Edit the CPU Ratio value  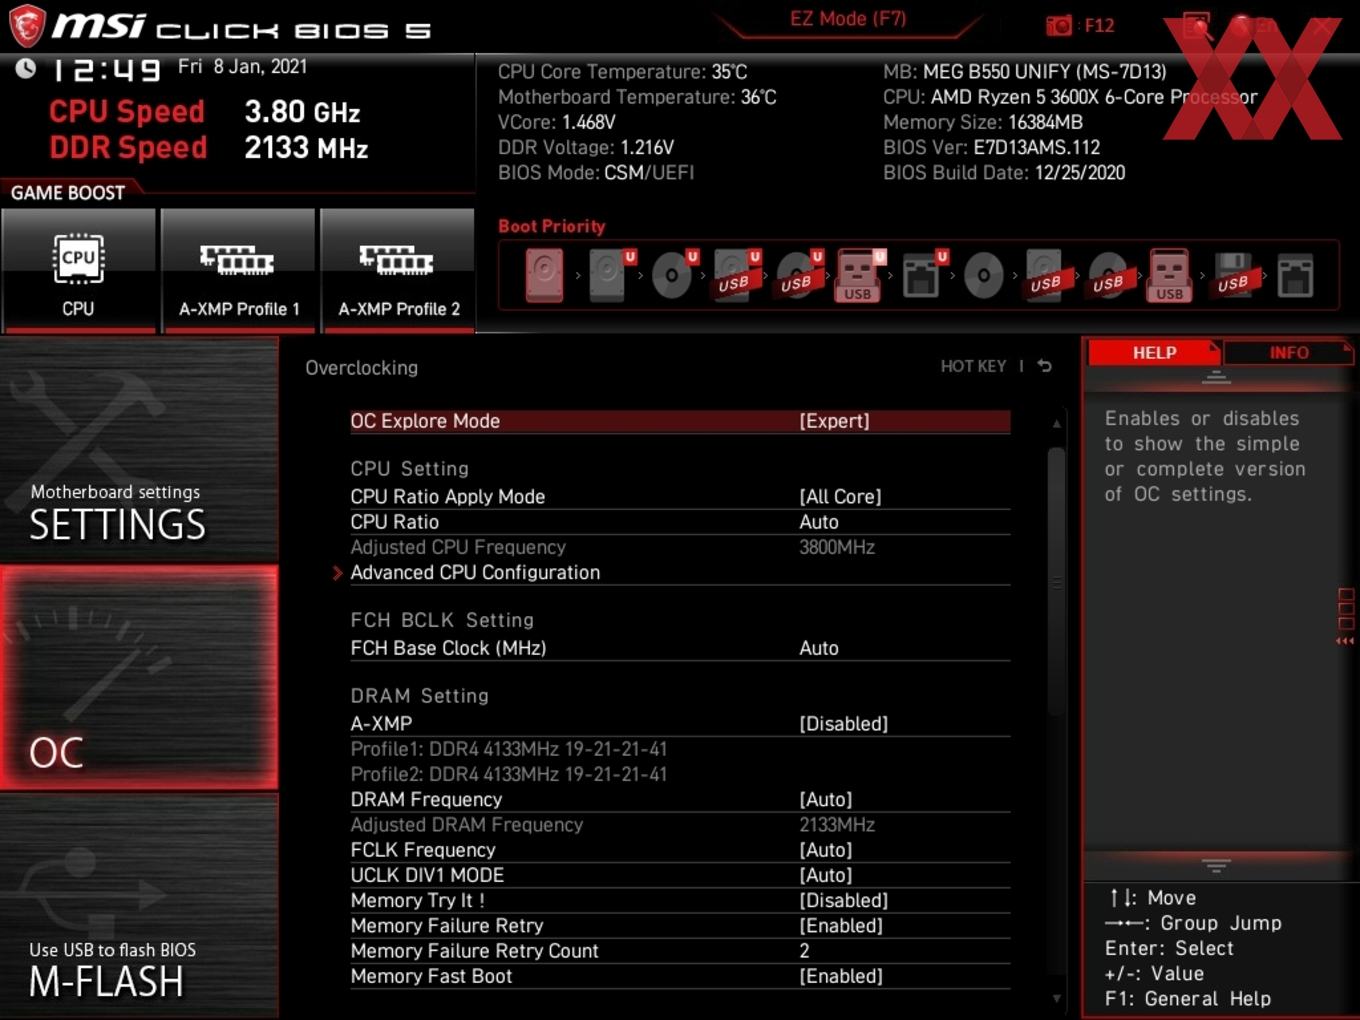(x=680, y=522)
